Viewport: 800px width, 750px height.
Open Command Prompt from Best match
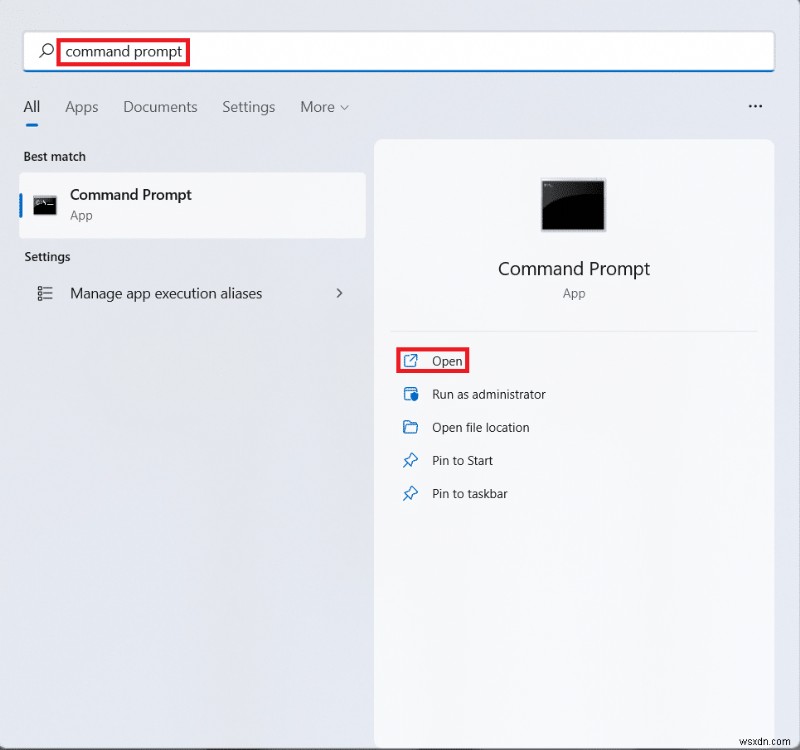tap(131, 195)
